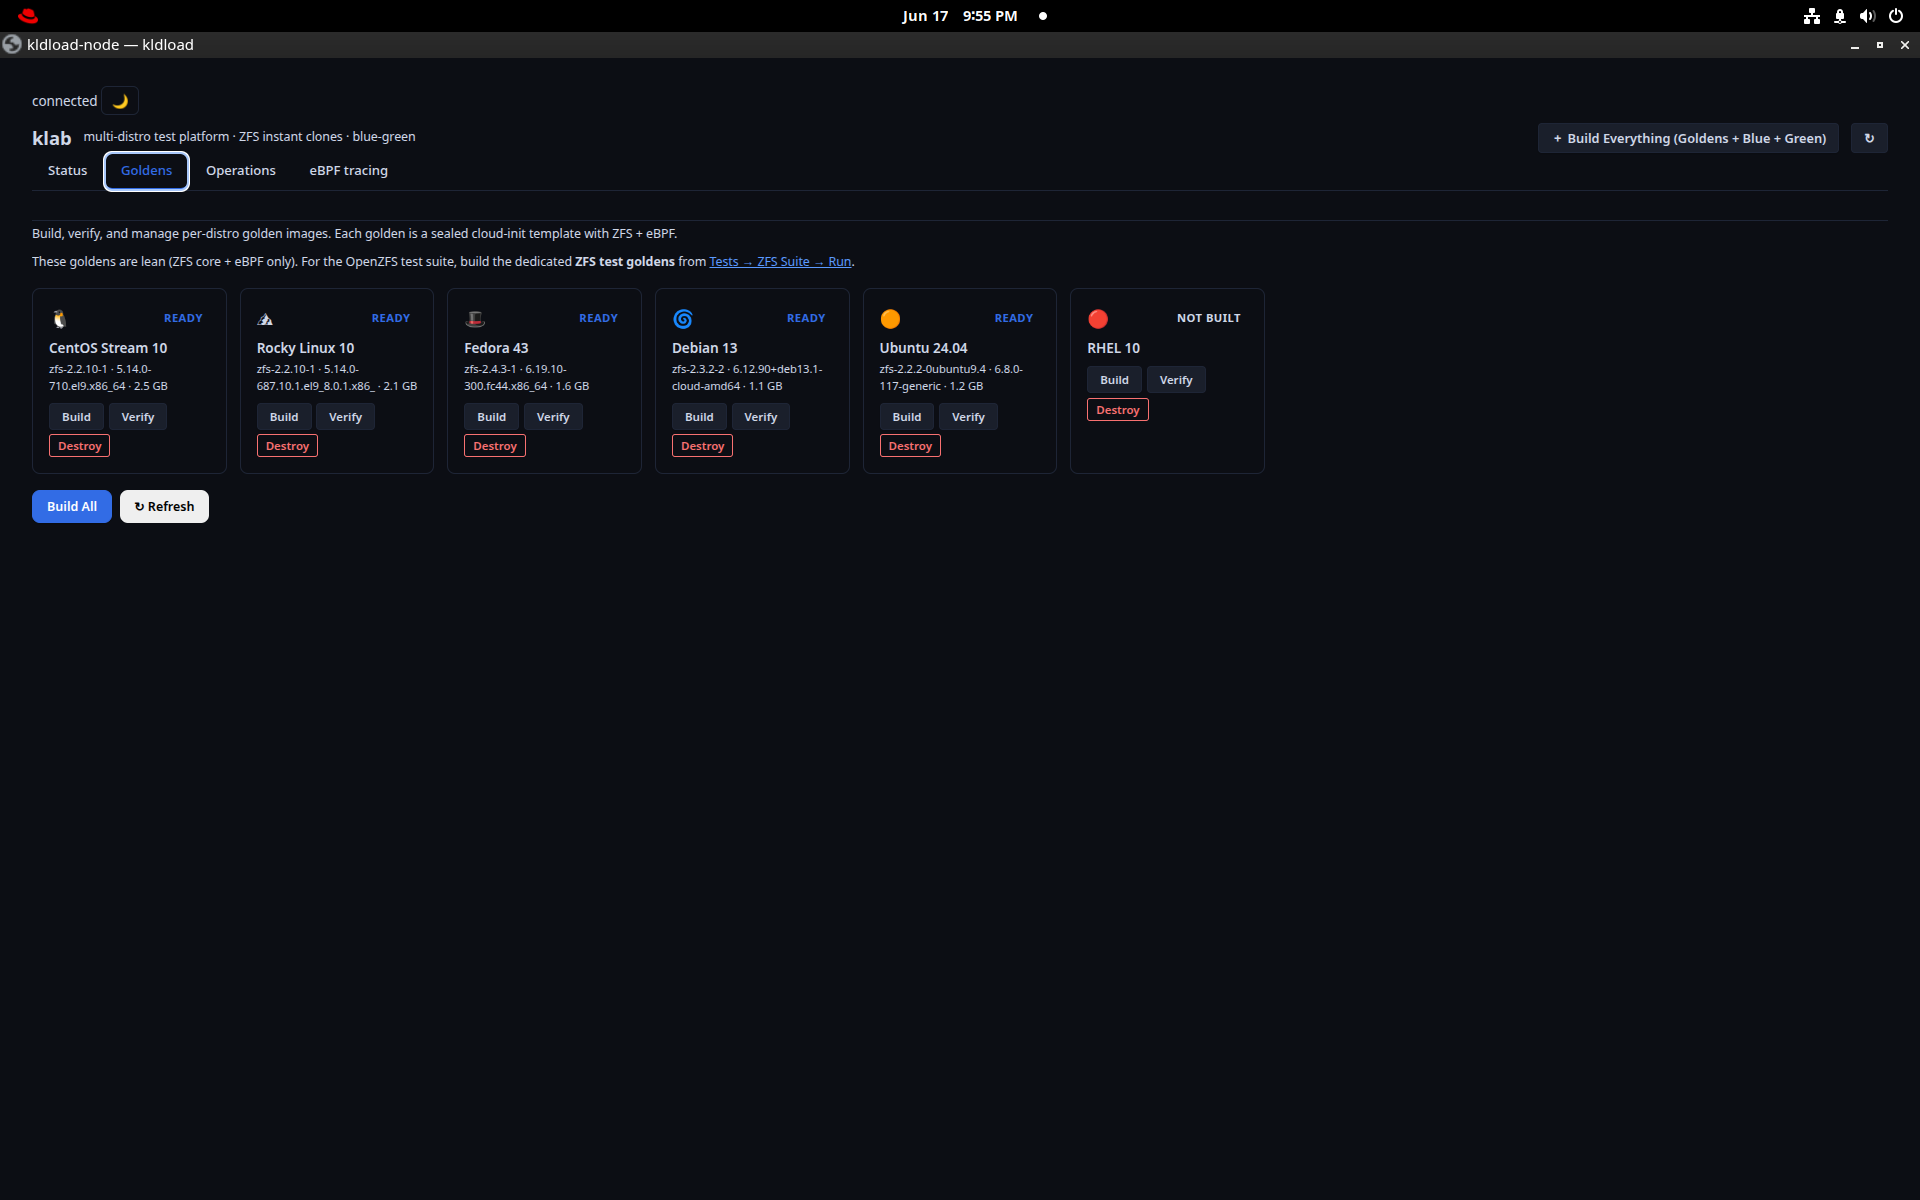
Task: Select the Goldens tab
Action: click(x=146, y=171)
